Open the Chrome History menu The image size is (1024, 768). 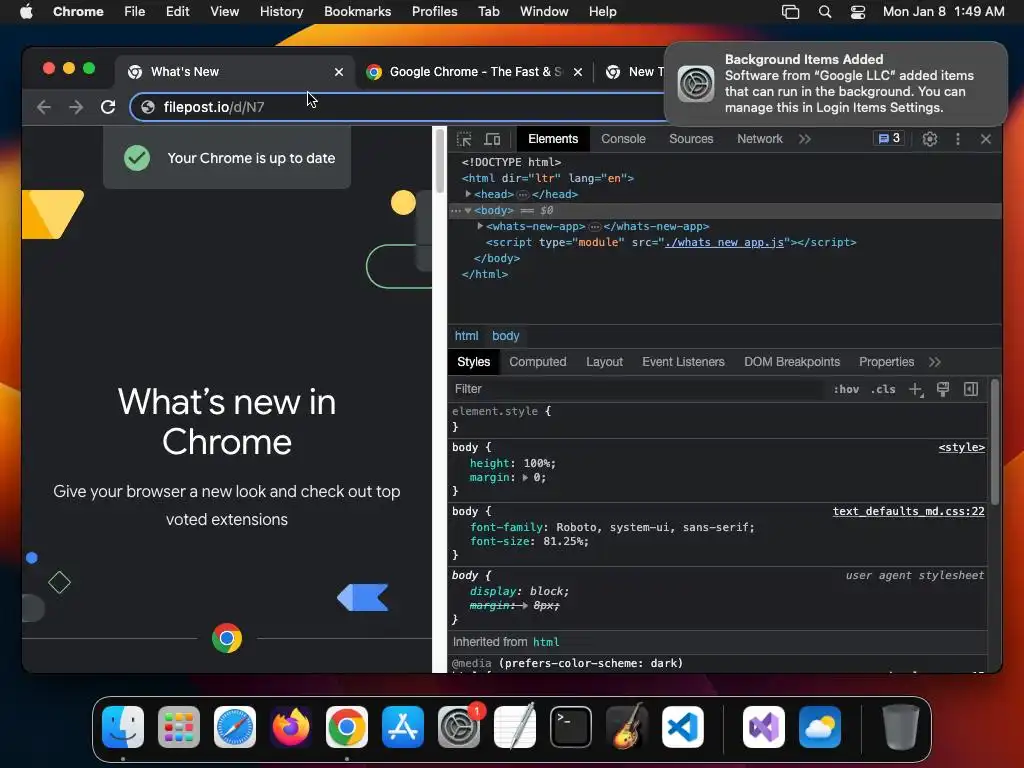click(x=281, y=12)
